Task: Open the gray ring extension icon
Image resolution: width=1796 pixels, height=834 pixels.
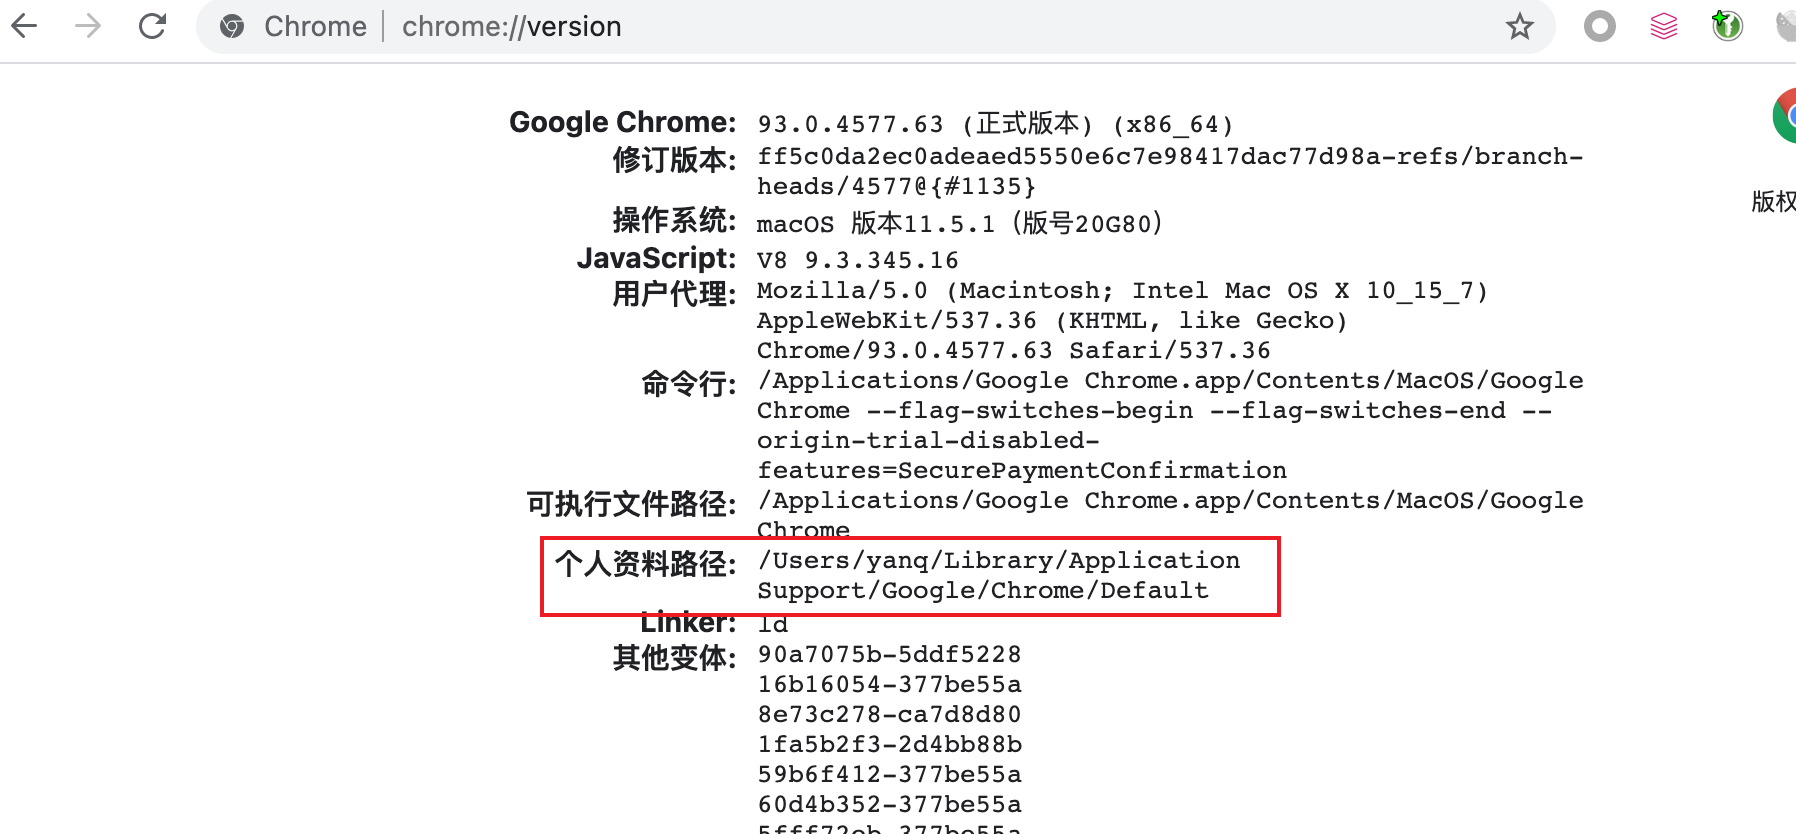Action: [x=1600, y=26]
